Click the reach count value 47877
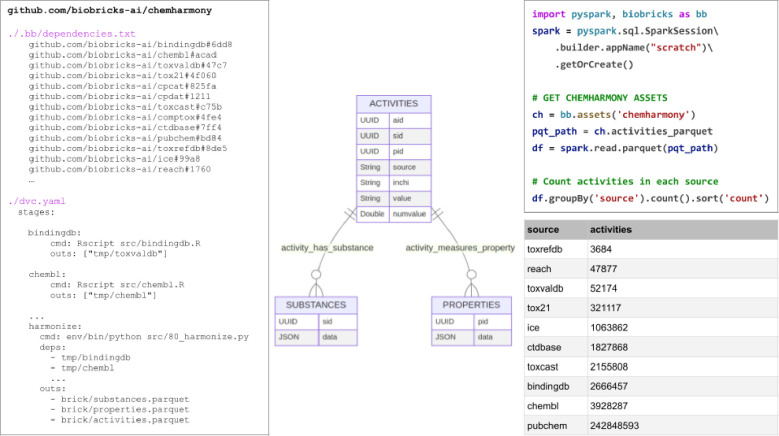Image resolution: width=779 pixels, height=436 pixels. coord(604,269)
